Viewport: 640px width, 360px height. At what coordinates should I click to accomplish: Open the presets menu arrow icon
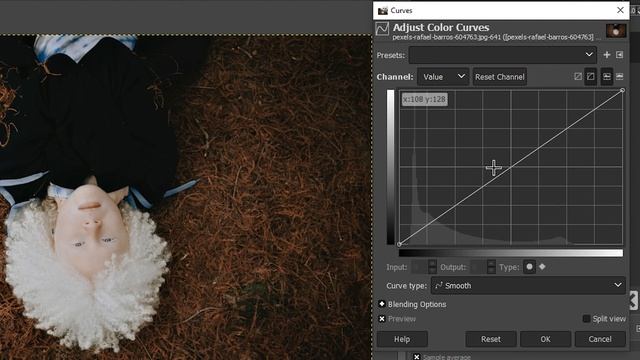[x=620, y=55]
